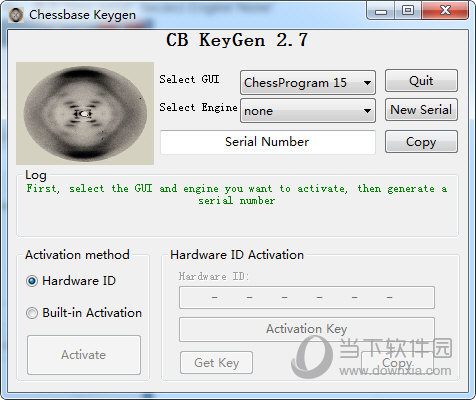This screenshot has height=400, width=476.
Task: Maximize the Chessbase Keygen window
Action: click(408, 11)
